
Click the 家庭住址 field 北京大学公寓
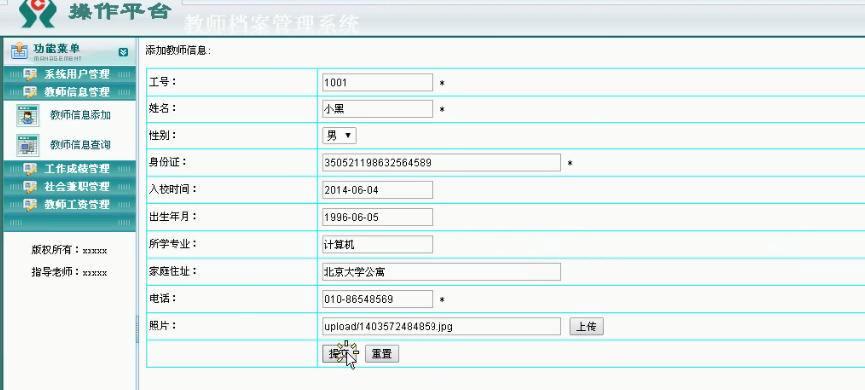pos(441,271)
